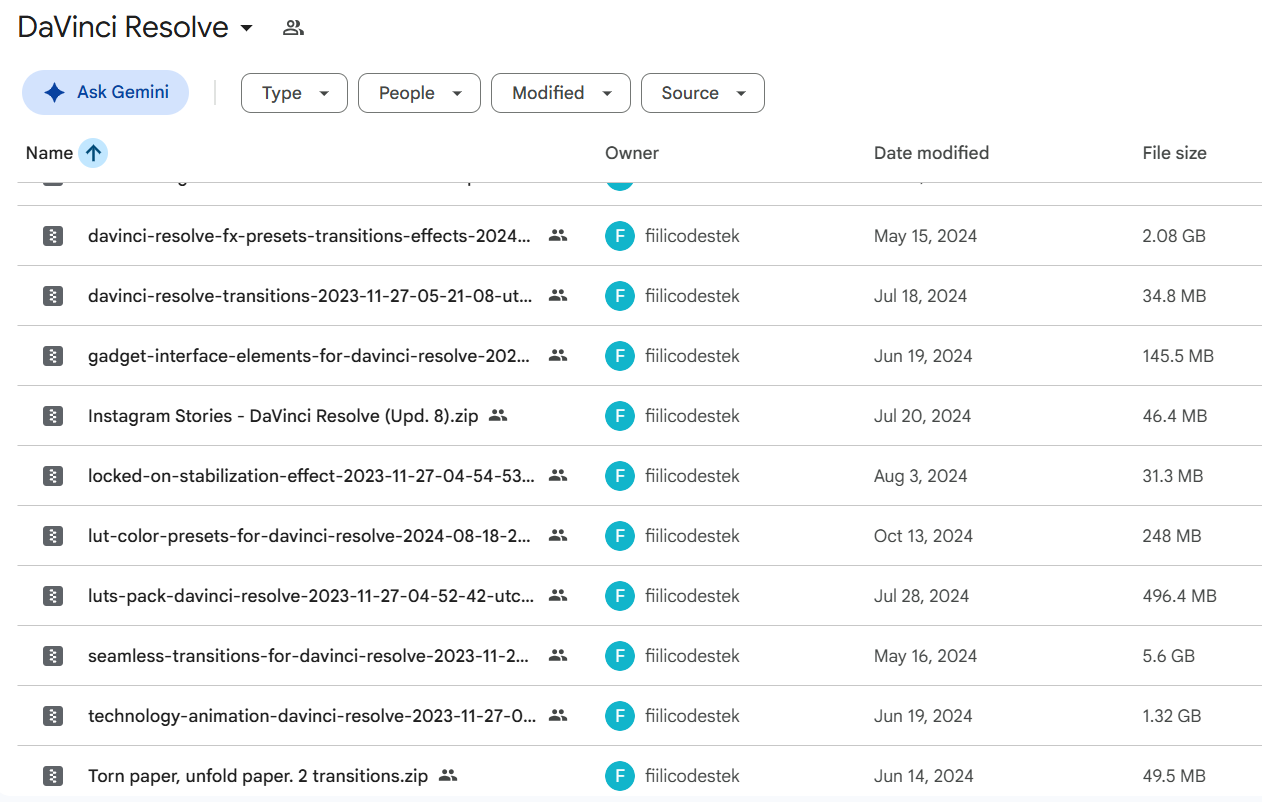Click owner avatar on May 15, 2024 row
Screen dimensions: 1262x802
coord(620,236)
